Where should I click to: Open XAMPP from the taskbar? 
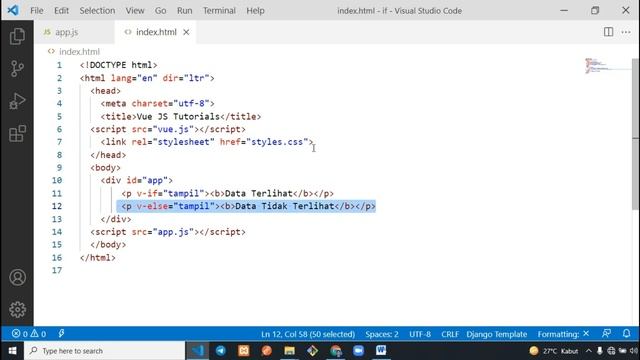point(244,351)
